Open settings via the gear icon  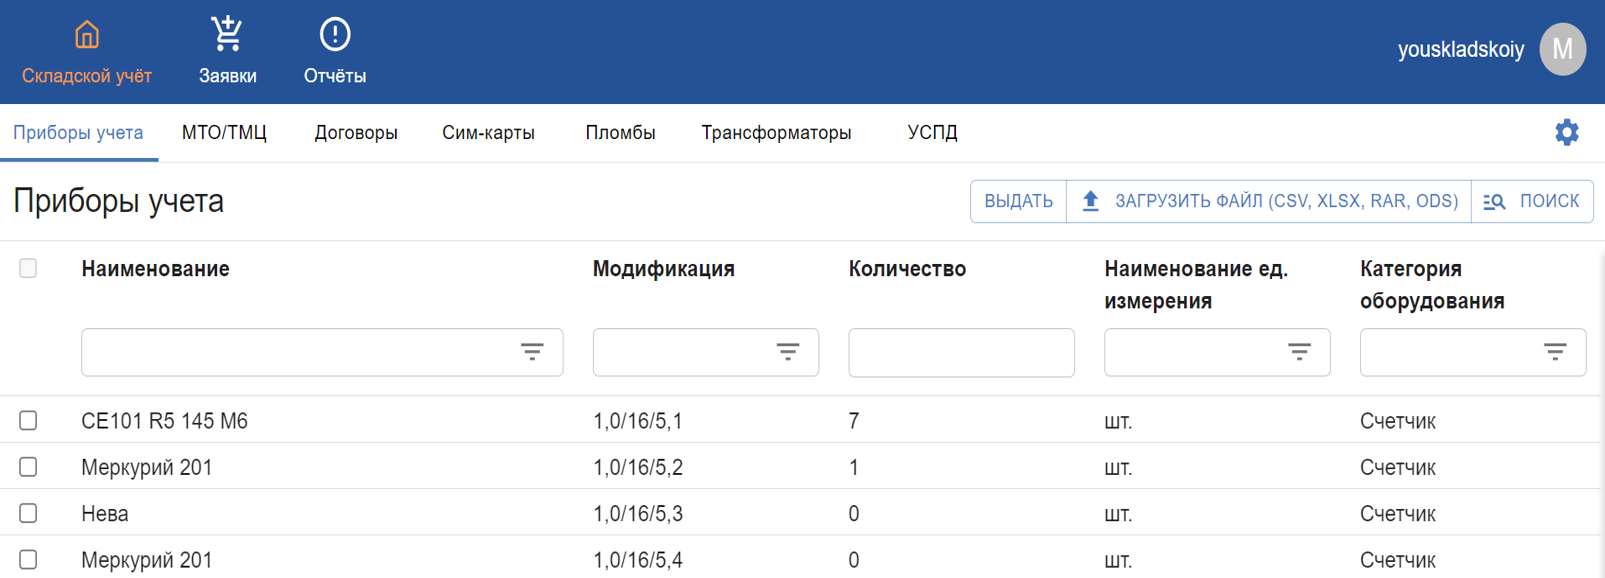point(1567,132)
